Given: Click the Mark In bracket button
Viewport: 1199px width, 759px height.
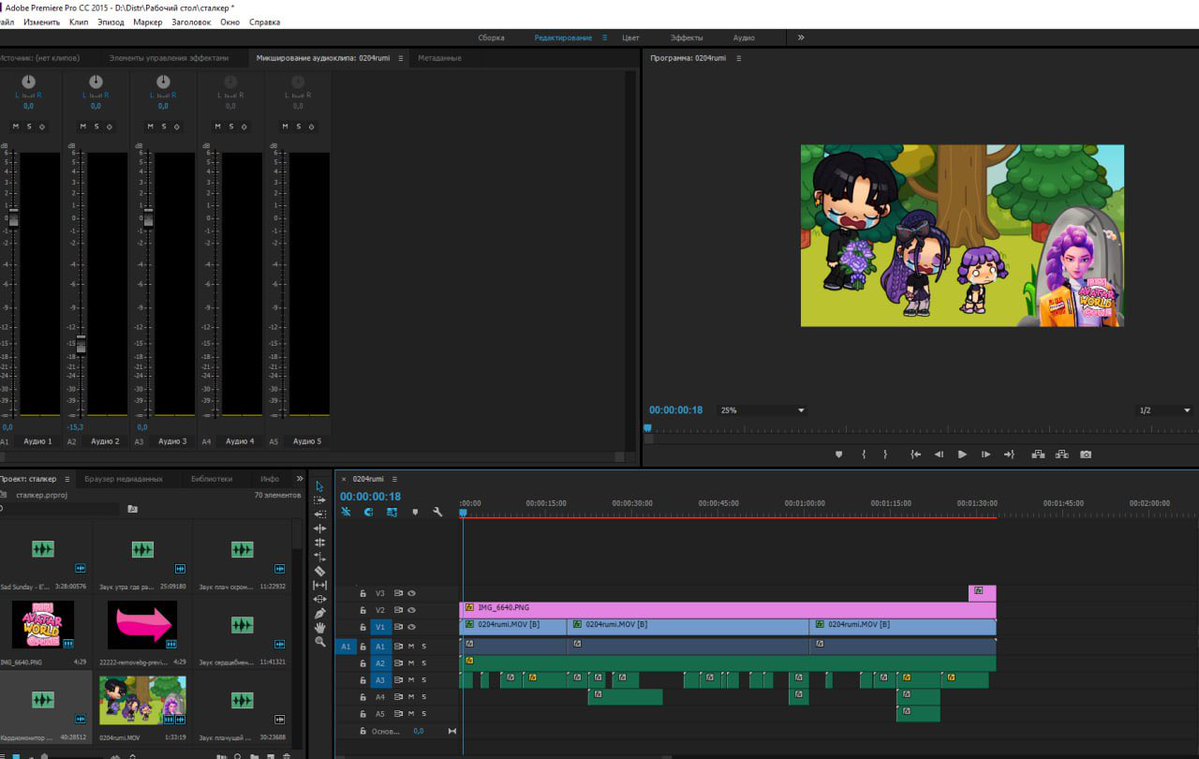Looking at the screenshot, I should (863, 454).
